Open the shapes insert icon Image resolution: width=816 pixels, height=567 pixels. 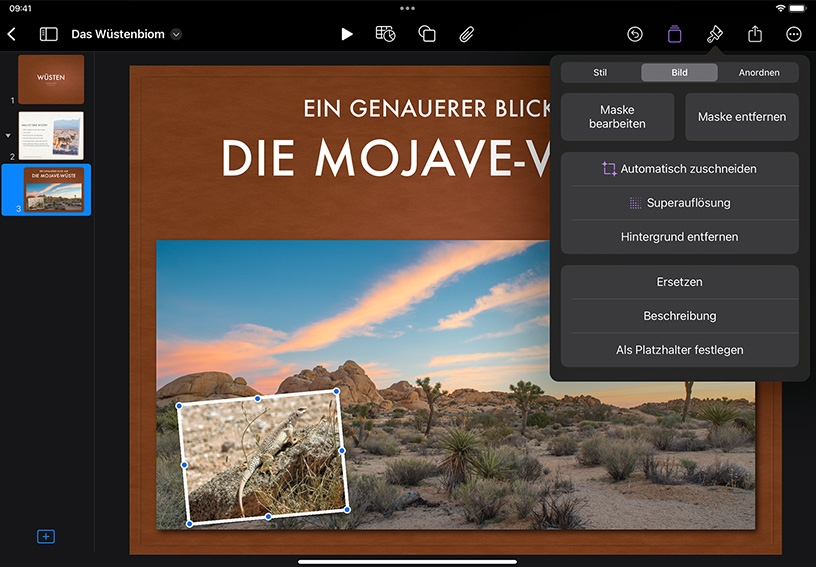coord(427,34)
